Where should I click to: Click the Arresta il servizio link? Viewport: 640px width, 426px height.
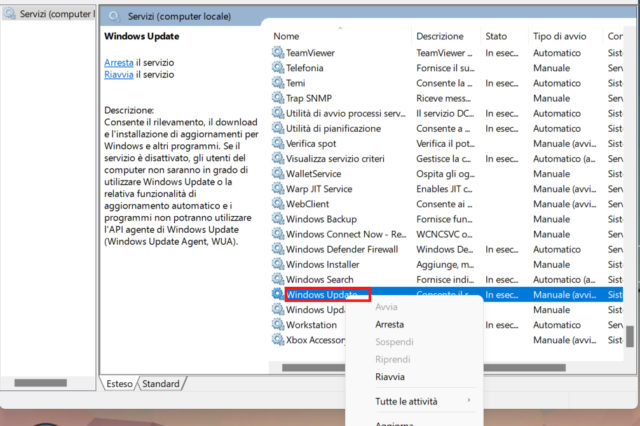pos(119,62)
